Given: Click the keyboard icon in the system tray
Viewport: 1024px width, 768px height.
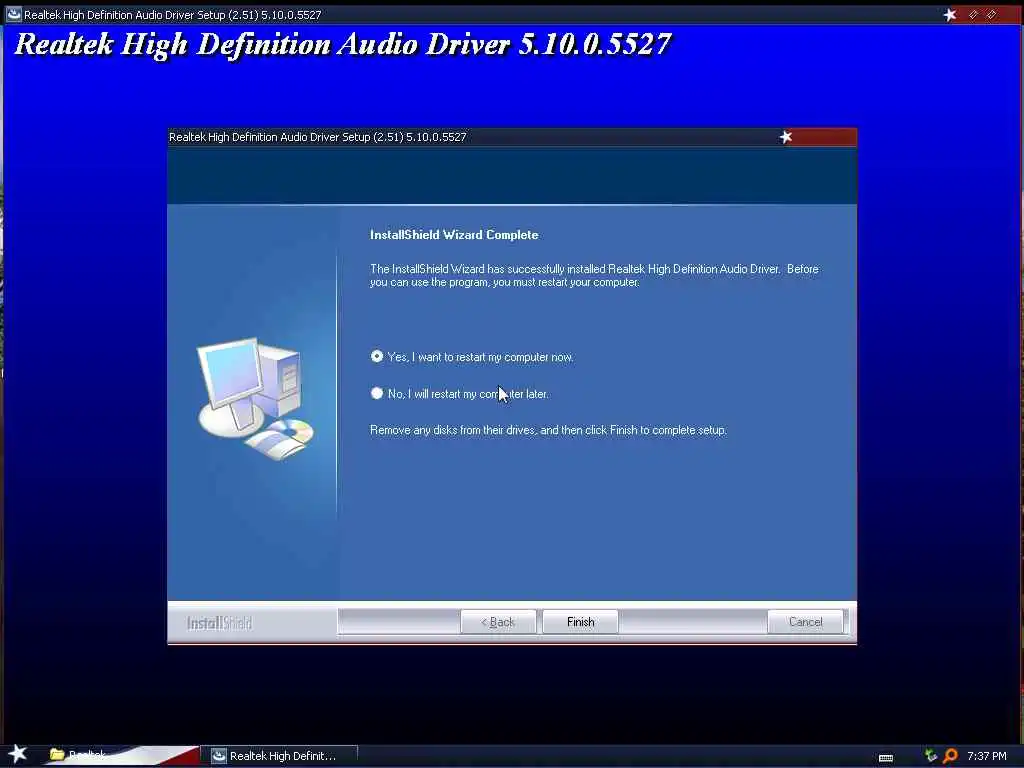Looking at the screenshot, I should (886, 758).
